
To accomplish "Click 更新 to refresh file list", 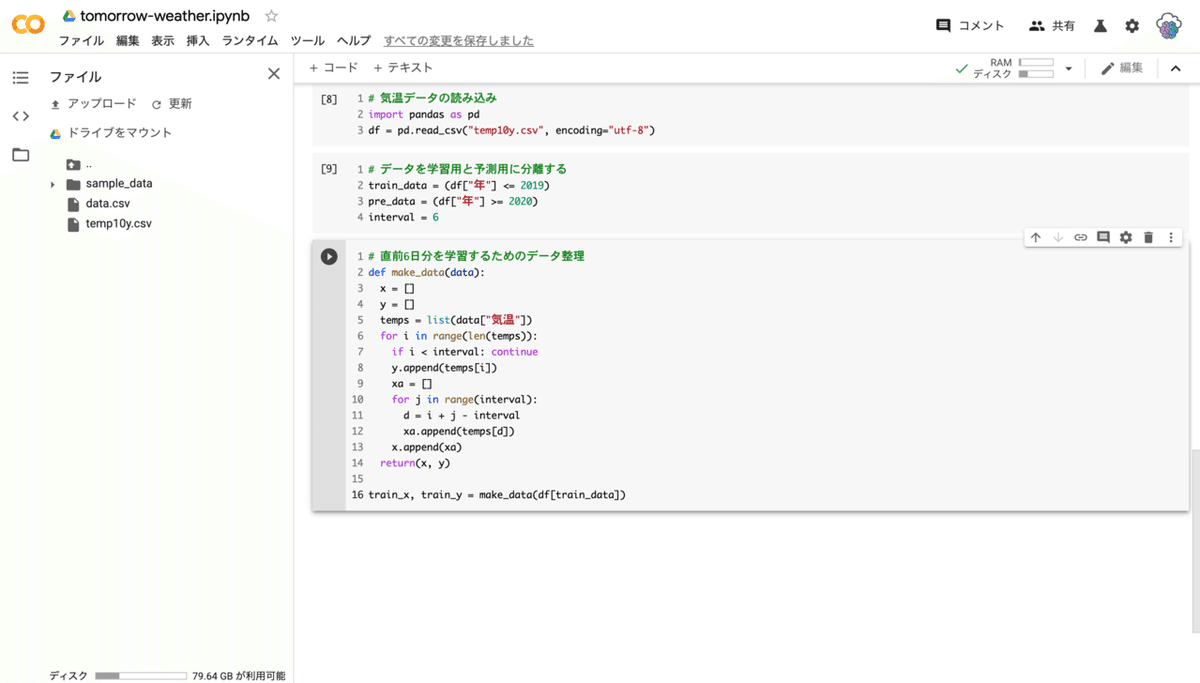I will pyautogui.click(x=171, y=104).
